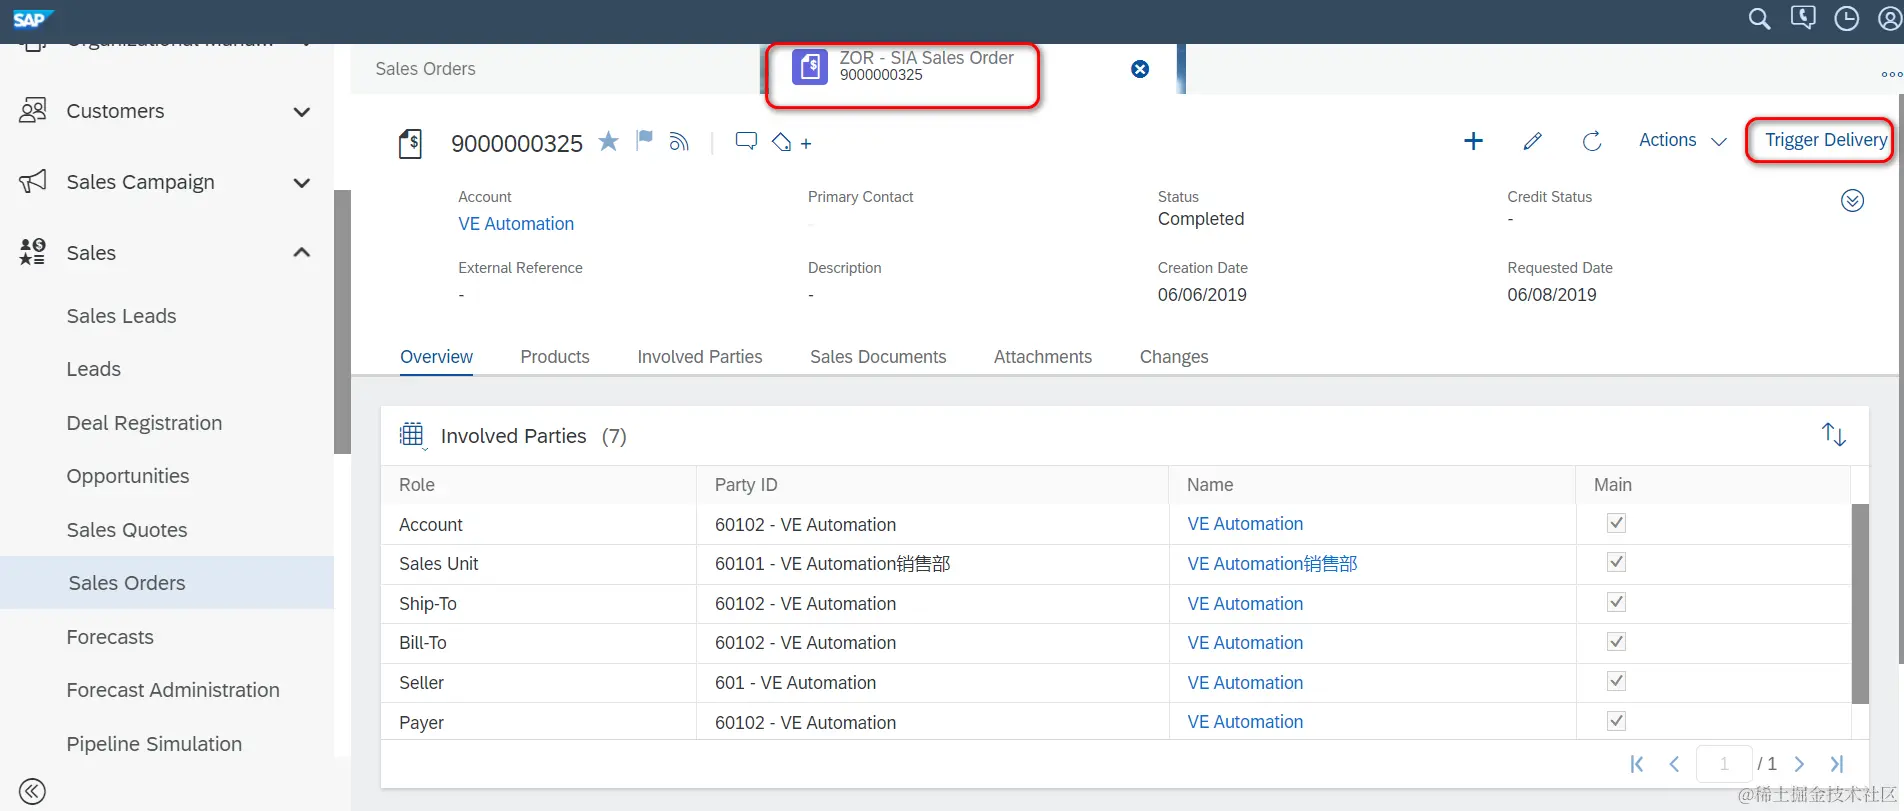Toggle Main checkbox for Bill-To row

pos(1616,641)
